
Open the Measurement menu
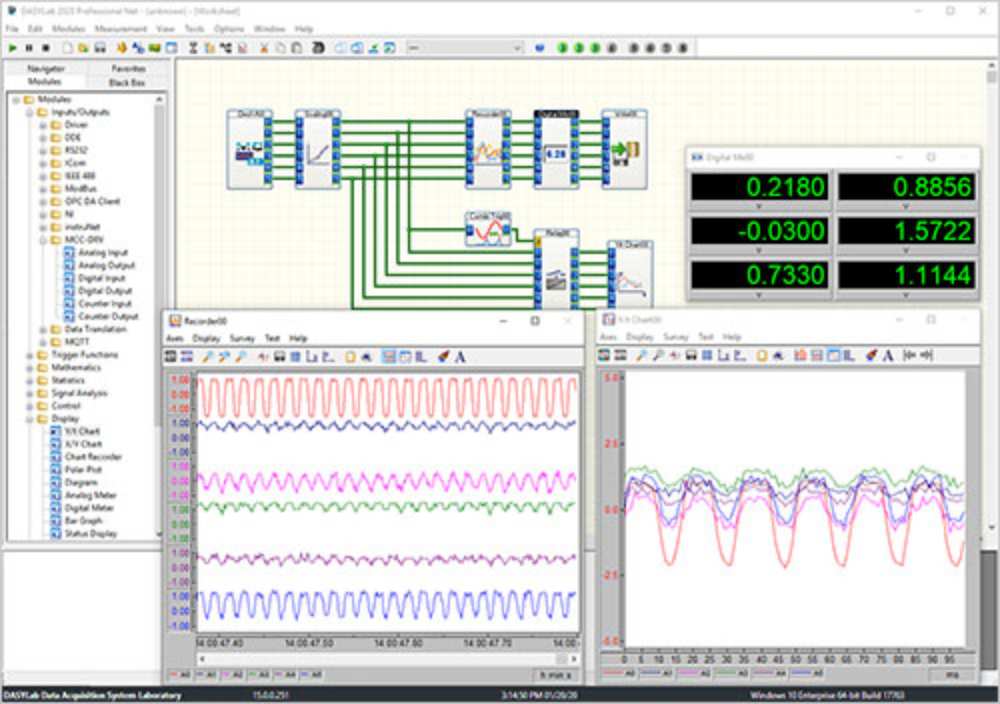(120, 29)
